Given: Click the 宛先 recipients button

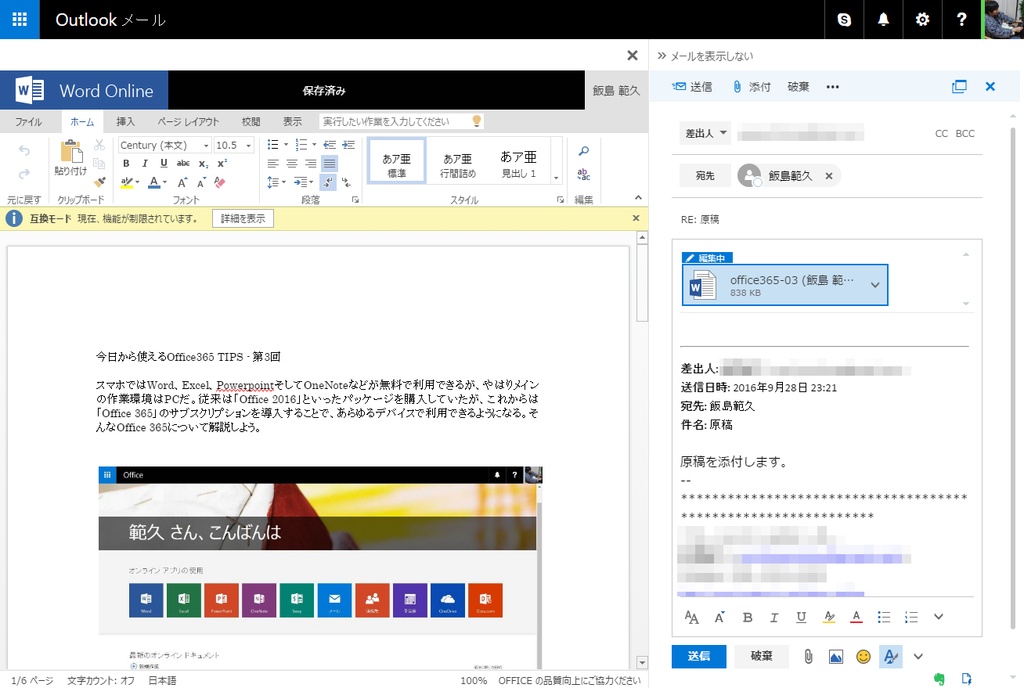Looking at the screenshot, I should click(705, 176).
